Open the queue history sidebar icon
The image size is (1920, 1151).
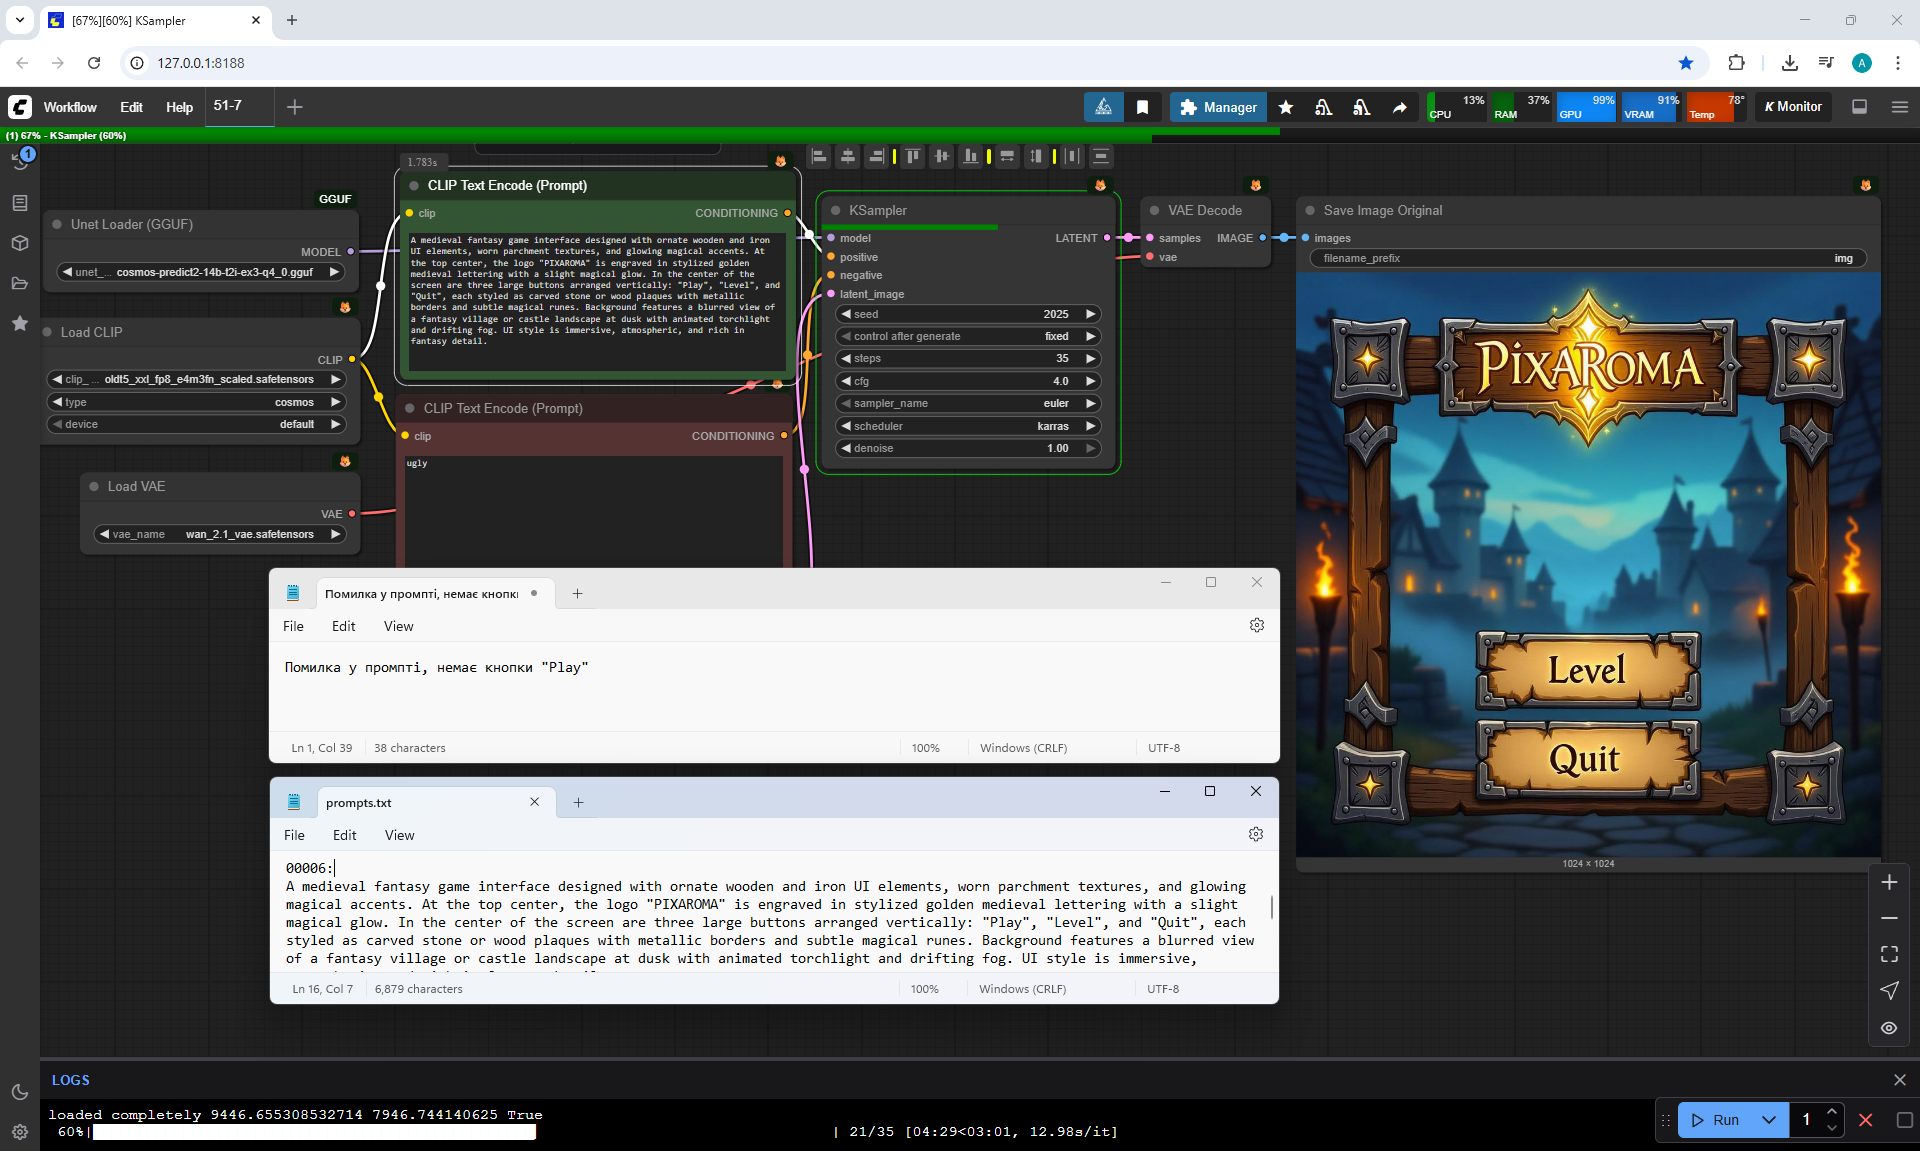coord(20,162)
